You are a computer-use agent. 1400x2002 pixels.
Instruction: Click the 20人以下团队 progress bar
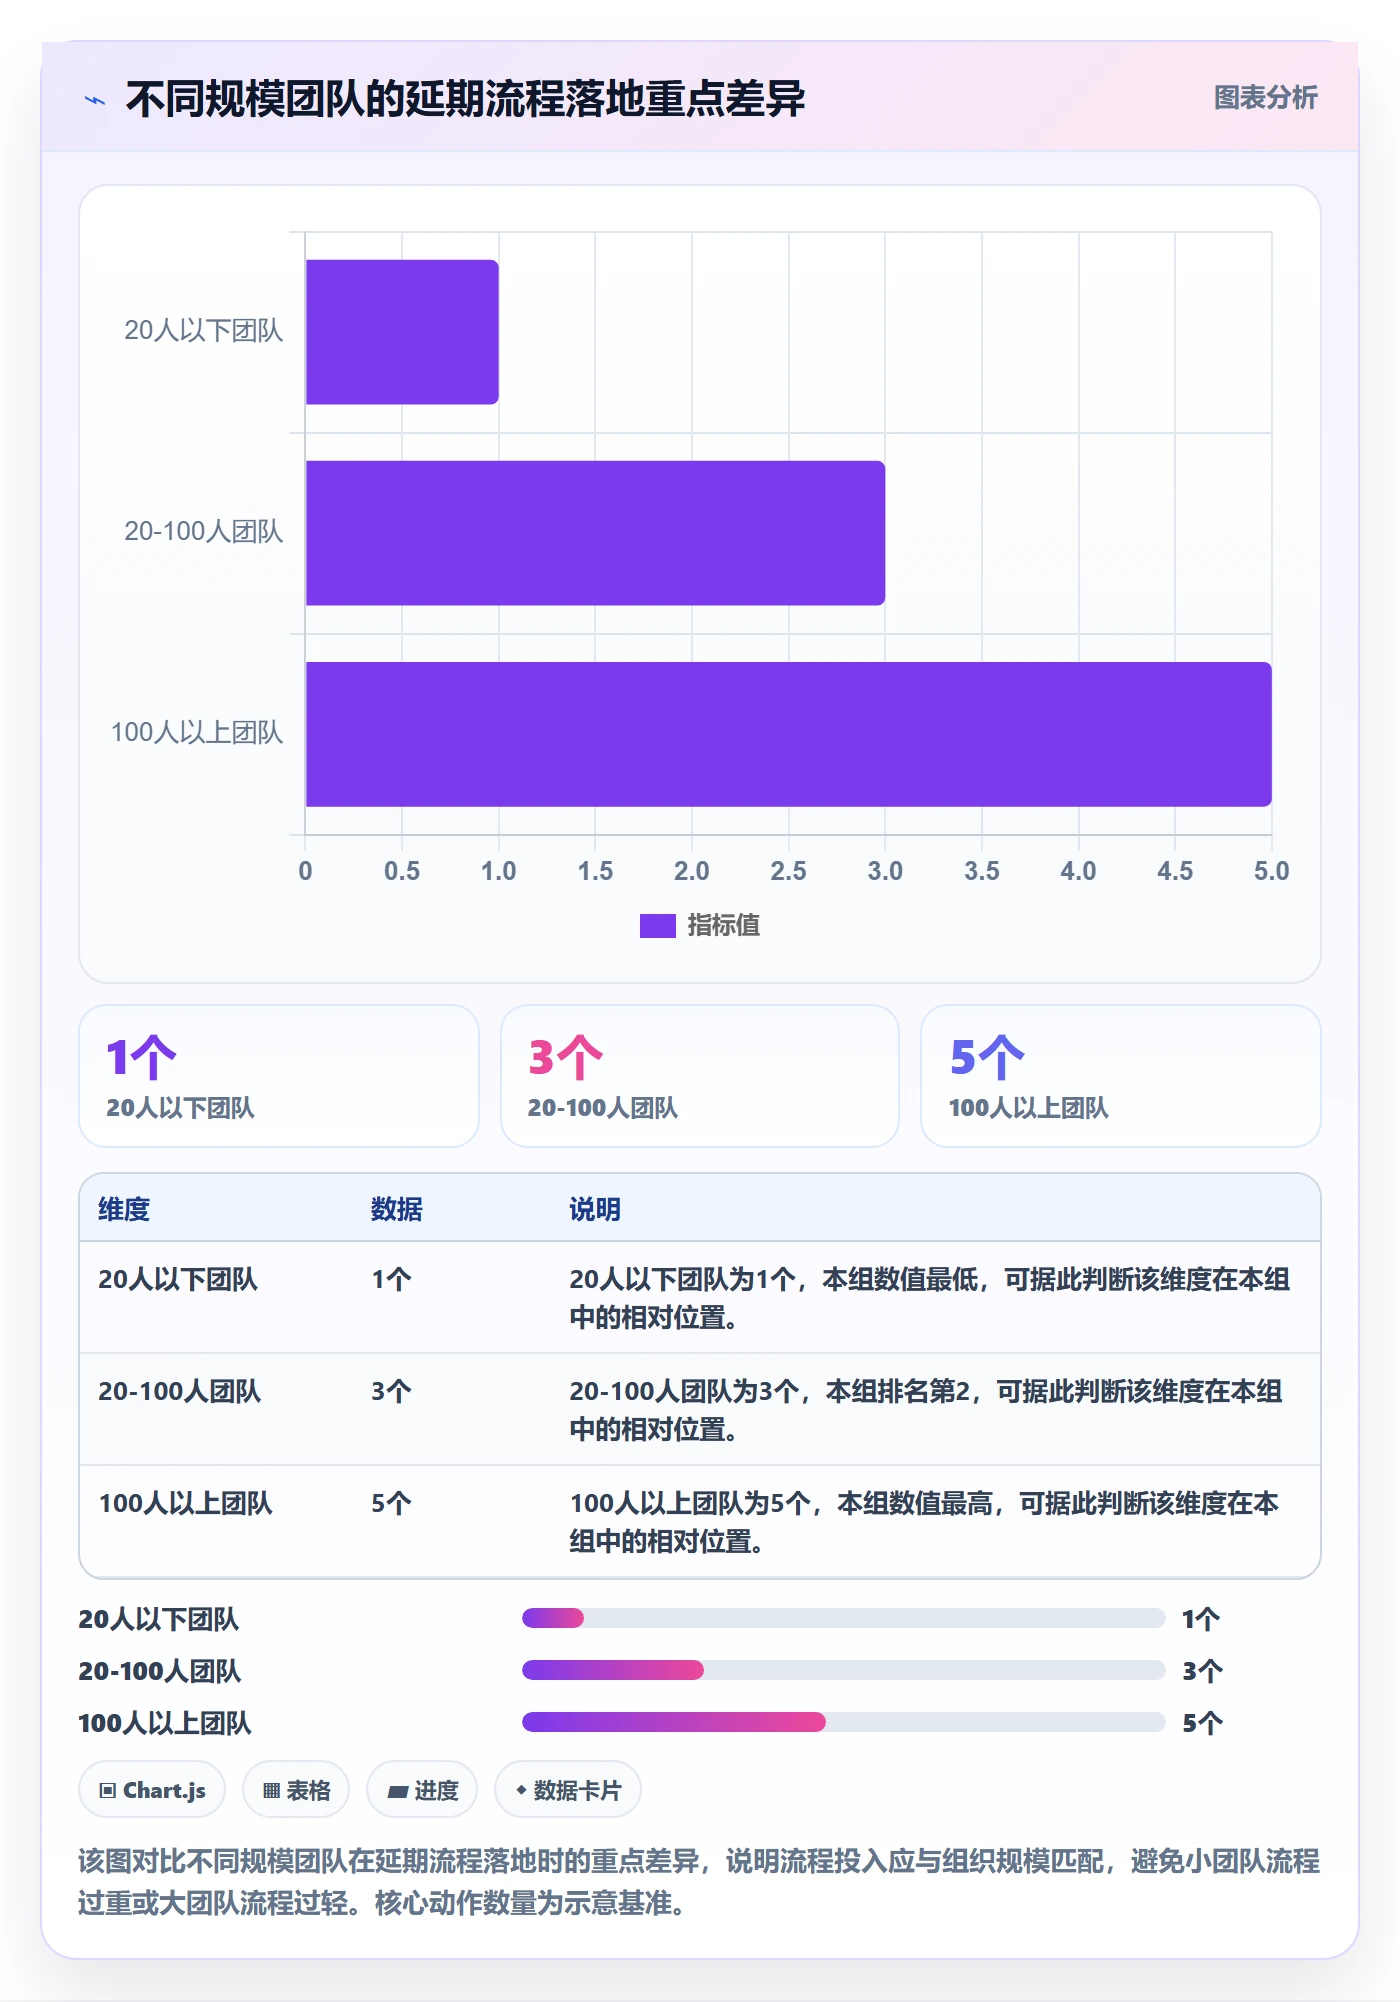(x=843, y=1618)
